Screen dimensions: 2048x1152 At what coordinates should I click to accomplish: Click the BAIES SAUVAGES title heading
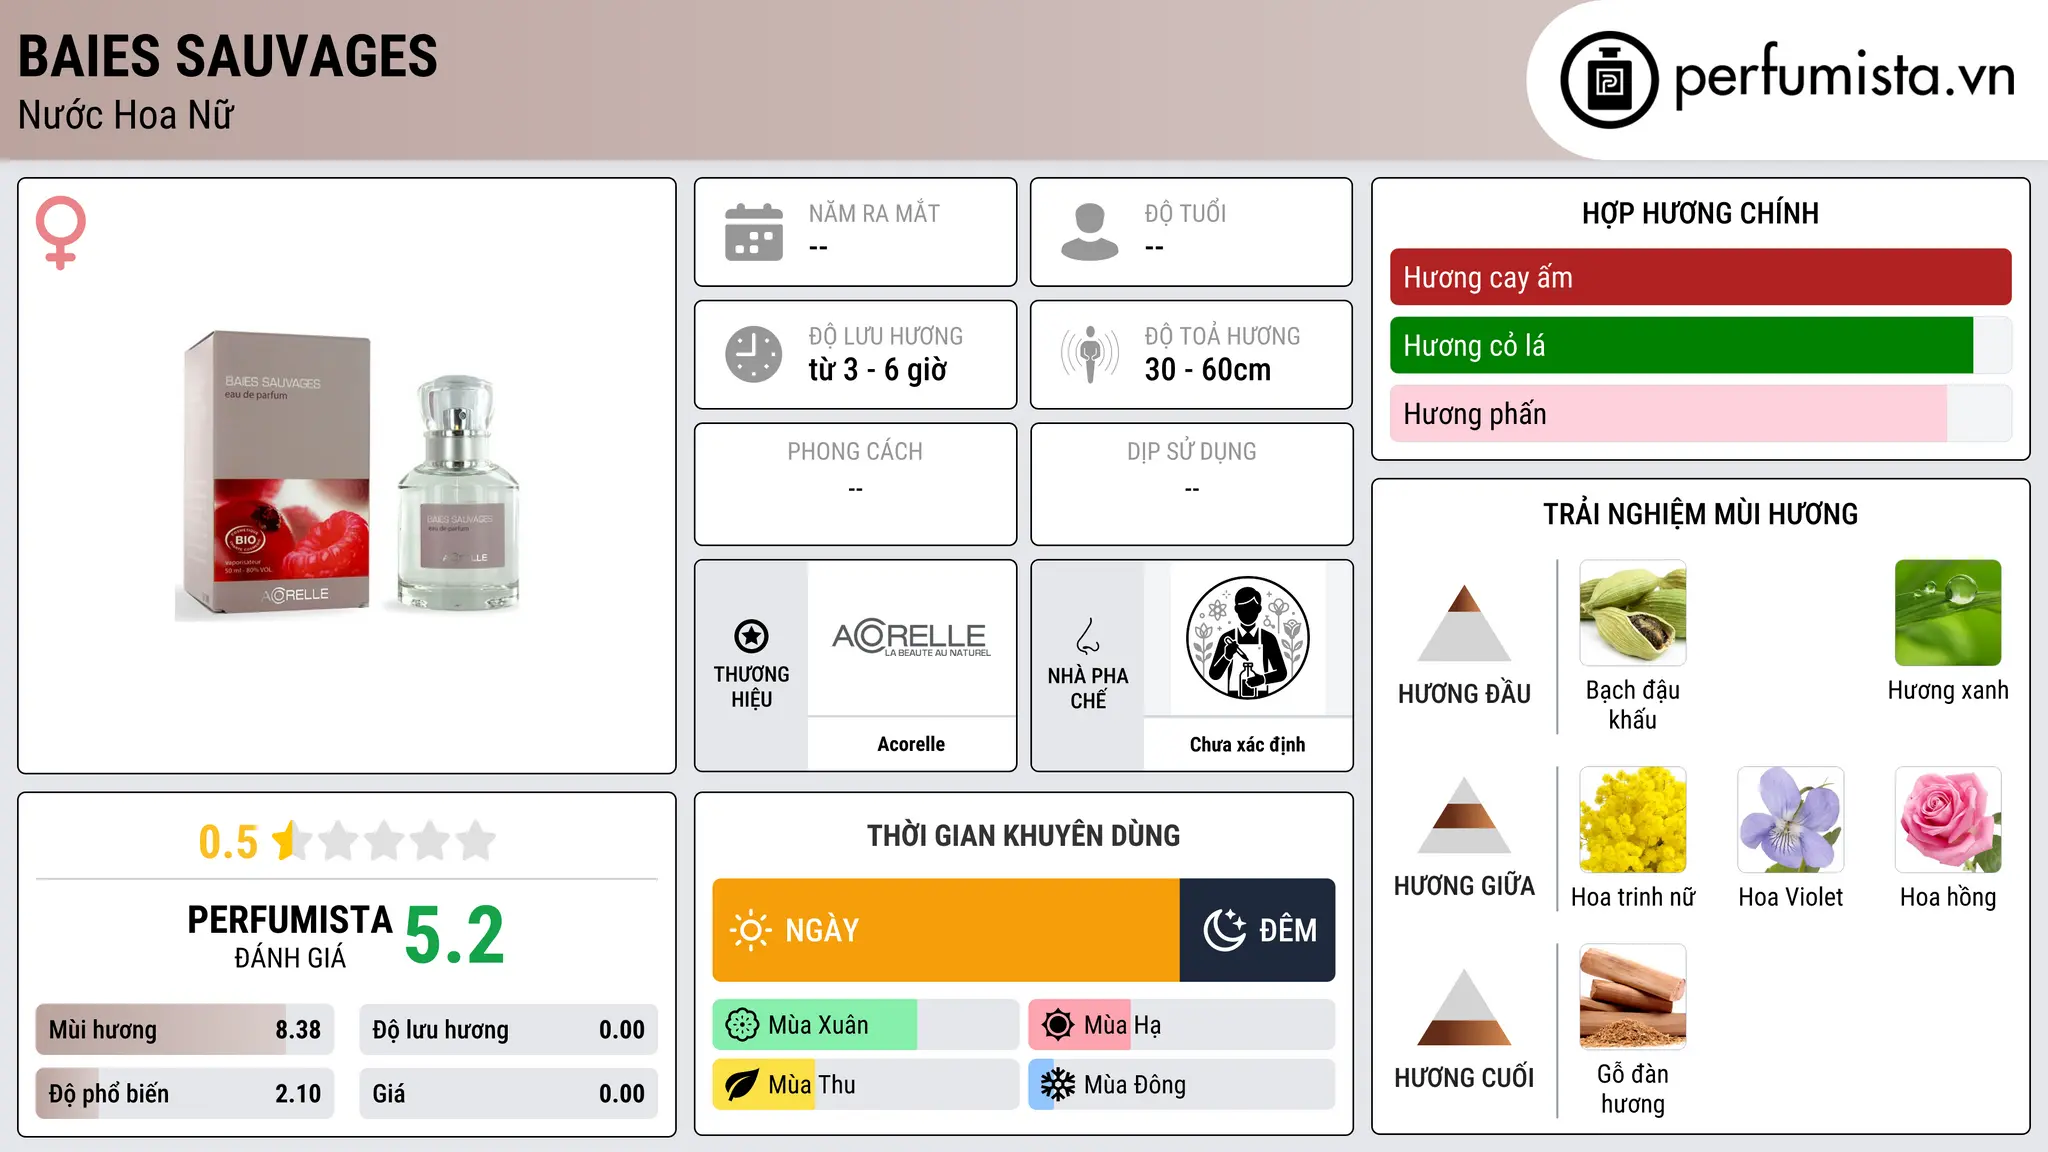(228, 56)
